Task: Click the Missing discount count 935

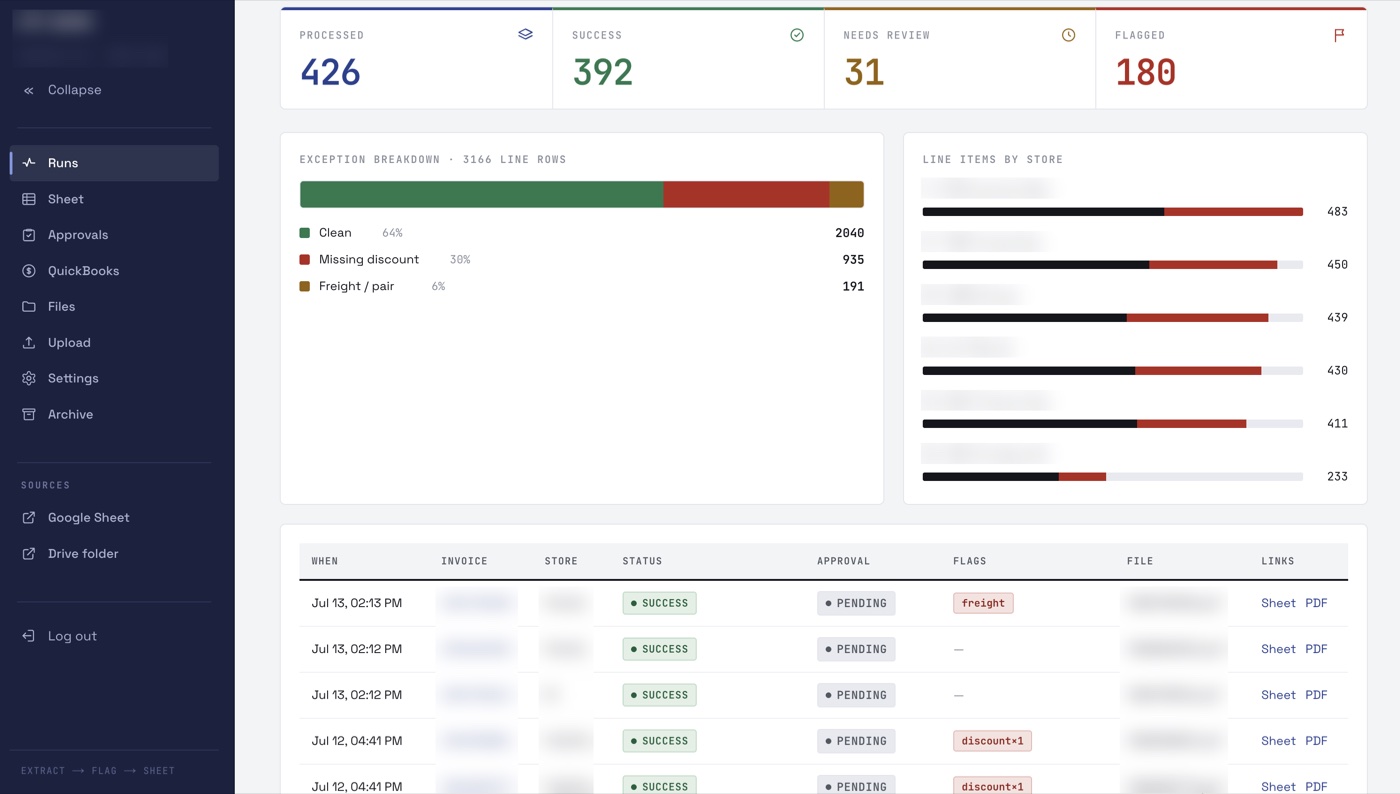Action: [853, 260]
